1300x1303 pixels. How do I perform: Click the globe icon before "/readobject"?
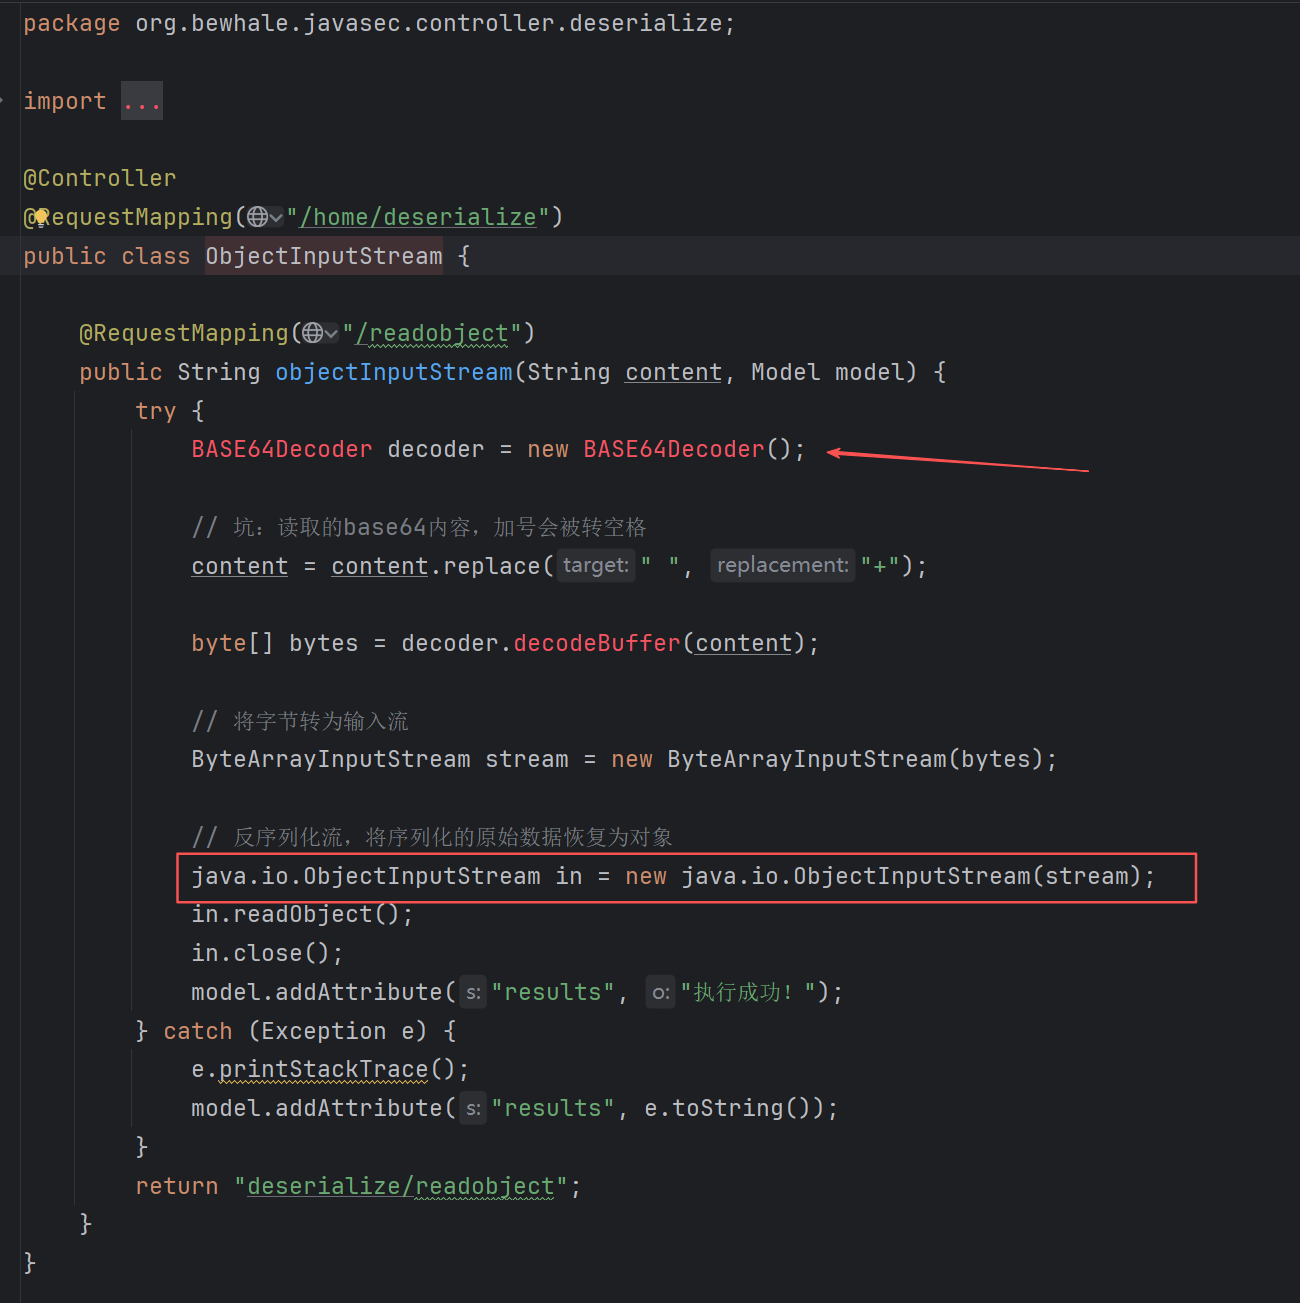pos(313,333)
